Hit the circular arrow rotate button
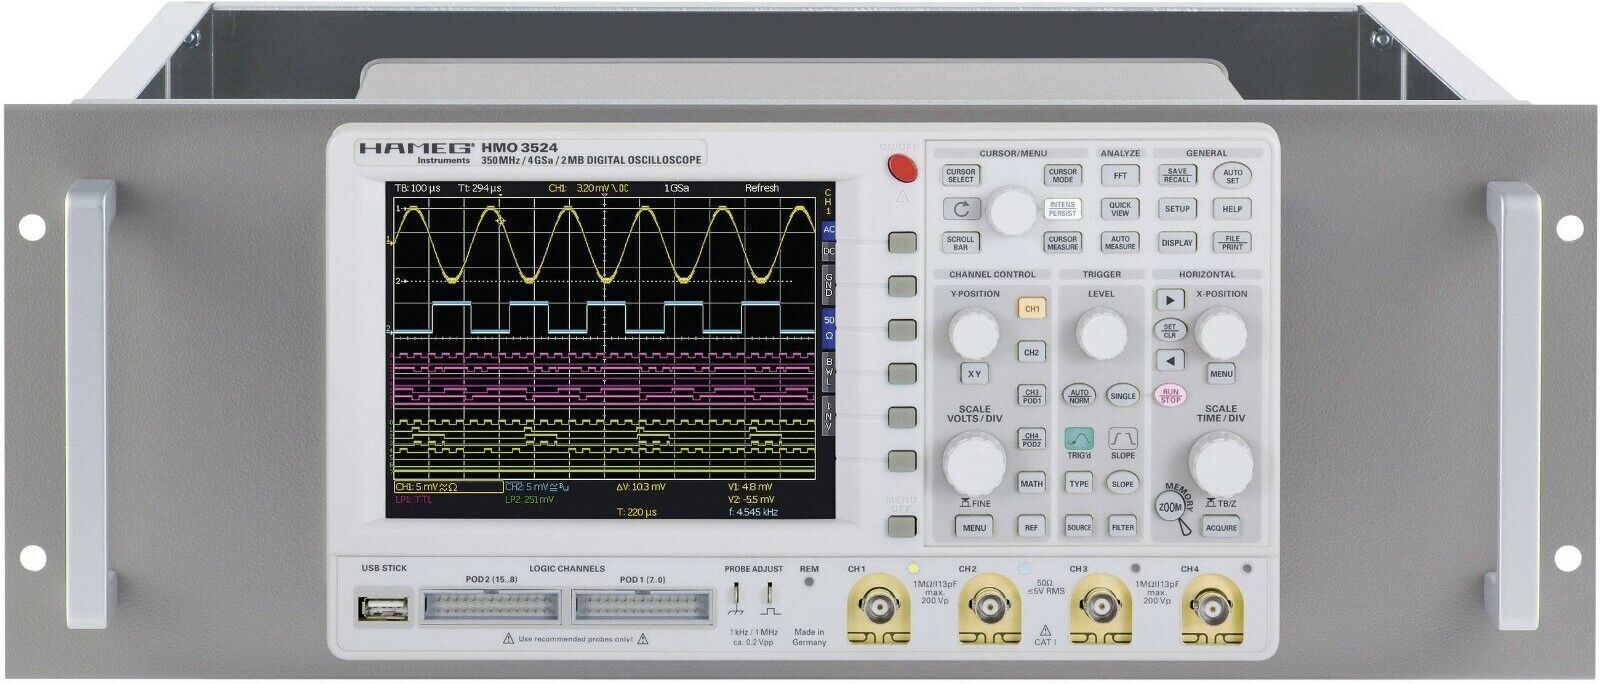The height and width of the screenshot is (684, 1600). (x=961, y=208)
